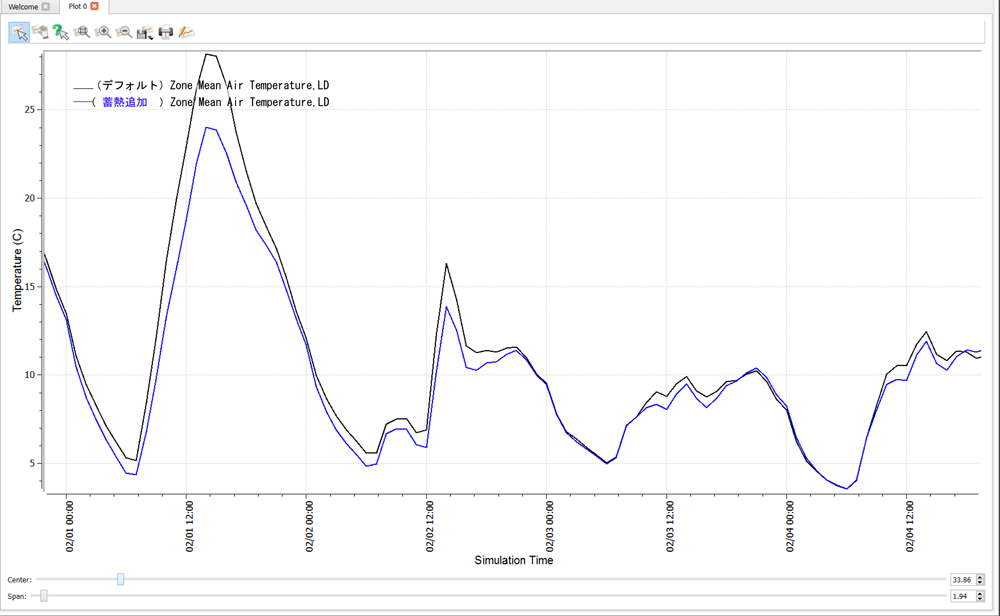Focus the Center value field showing 33.86

pos(962,580)
